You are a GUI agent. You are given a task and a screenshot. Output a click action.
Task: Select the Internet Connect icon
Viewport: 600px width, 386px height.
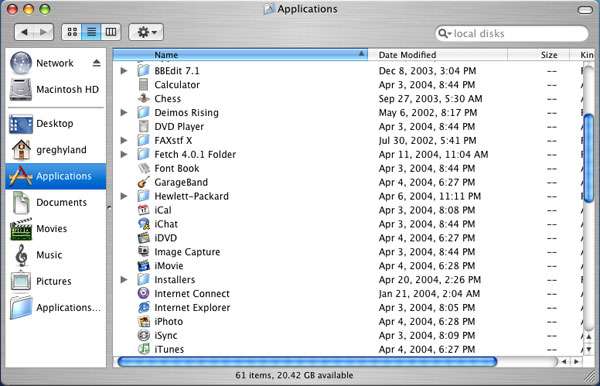[x=143, y=294]
